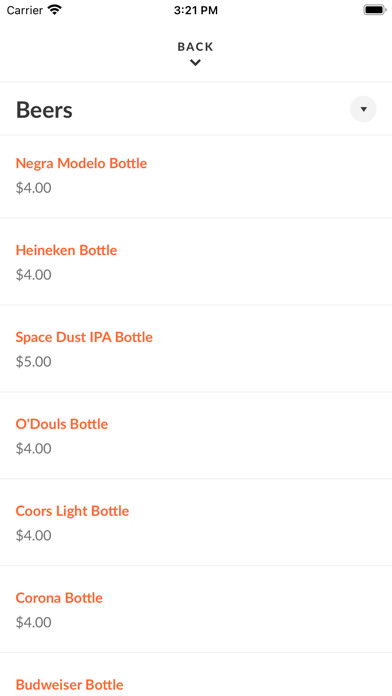The image size is (392, 696).
Task: Tap the $4.00 price under Heineken Bottle
Action: 34,275
